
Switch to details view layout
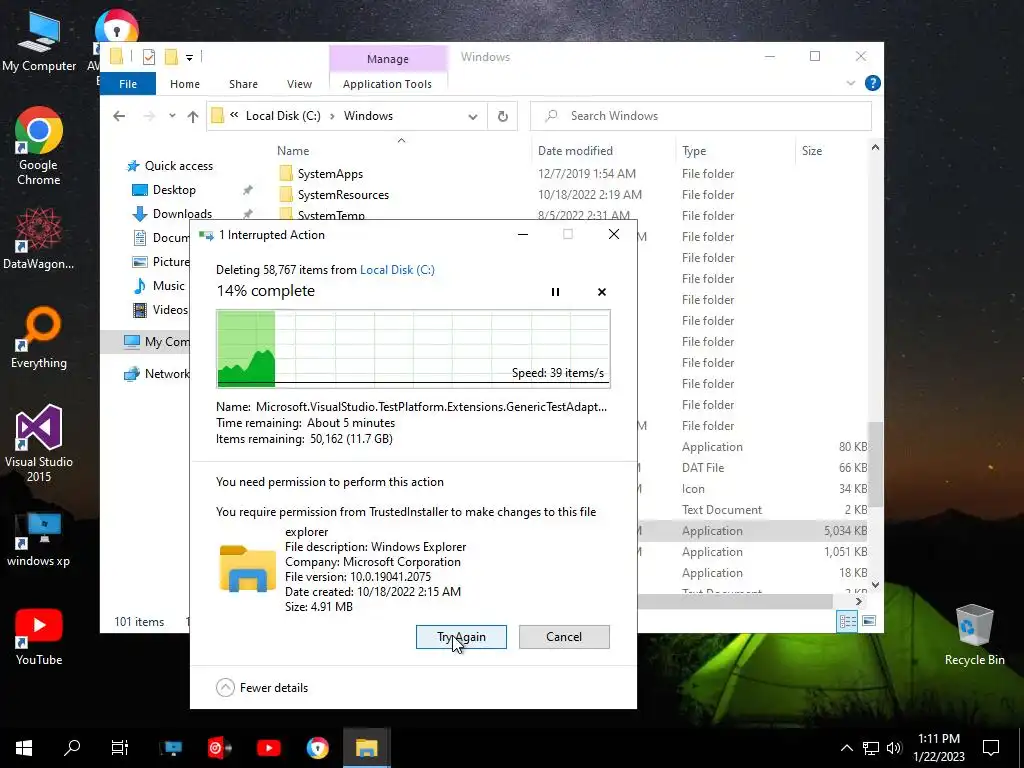[848, 621]
